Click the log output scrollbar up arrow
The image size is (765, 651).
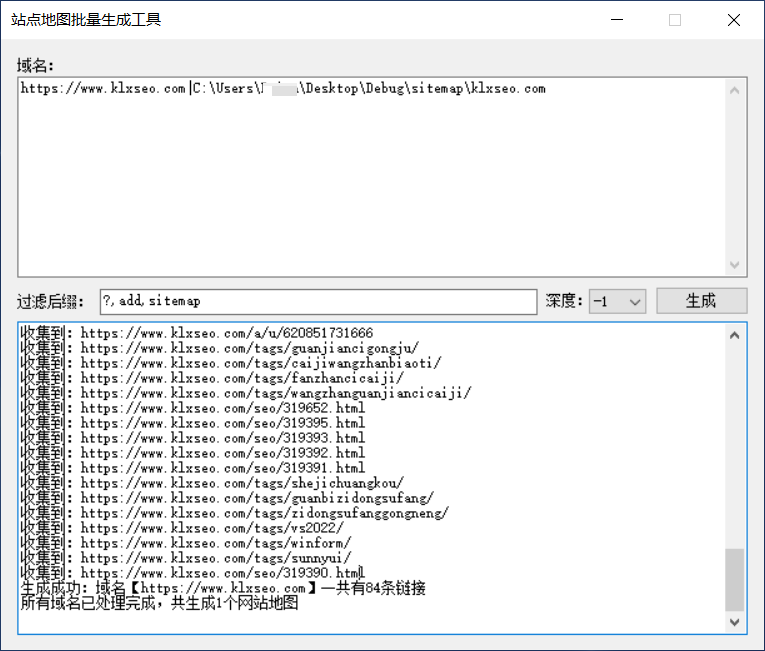coord(734,335)
